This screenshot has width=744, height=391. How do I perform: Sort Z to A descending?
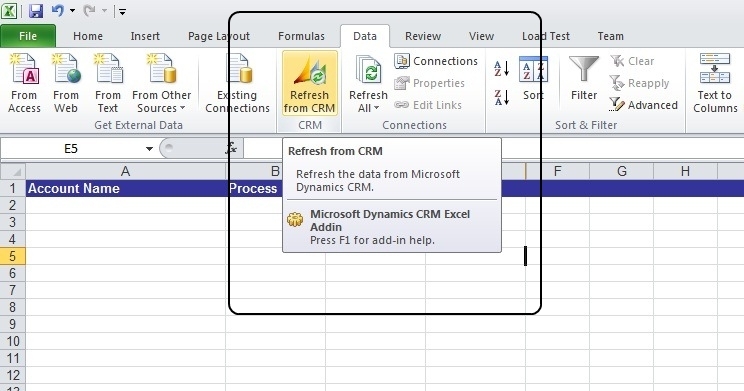[502, 97]
